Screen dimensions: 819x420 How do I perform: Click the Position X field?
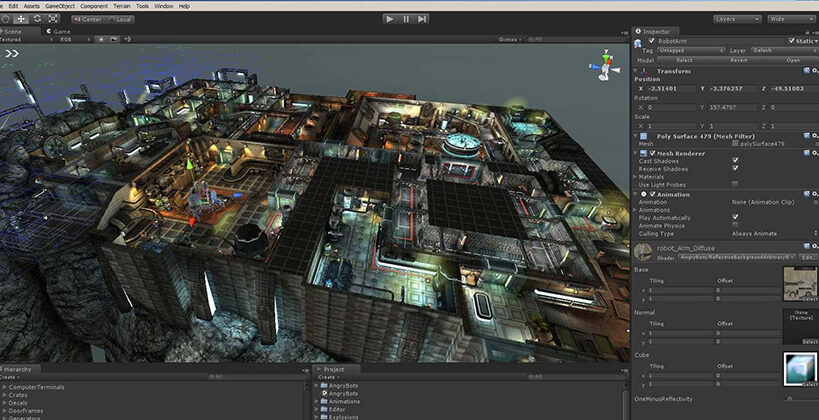[669, 88]
